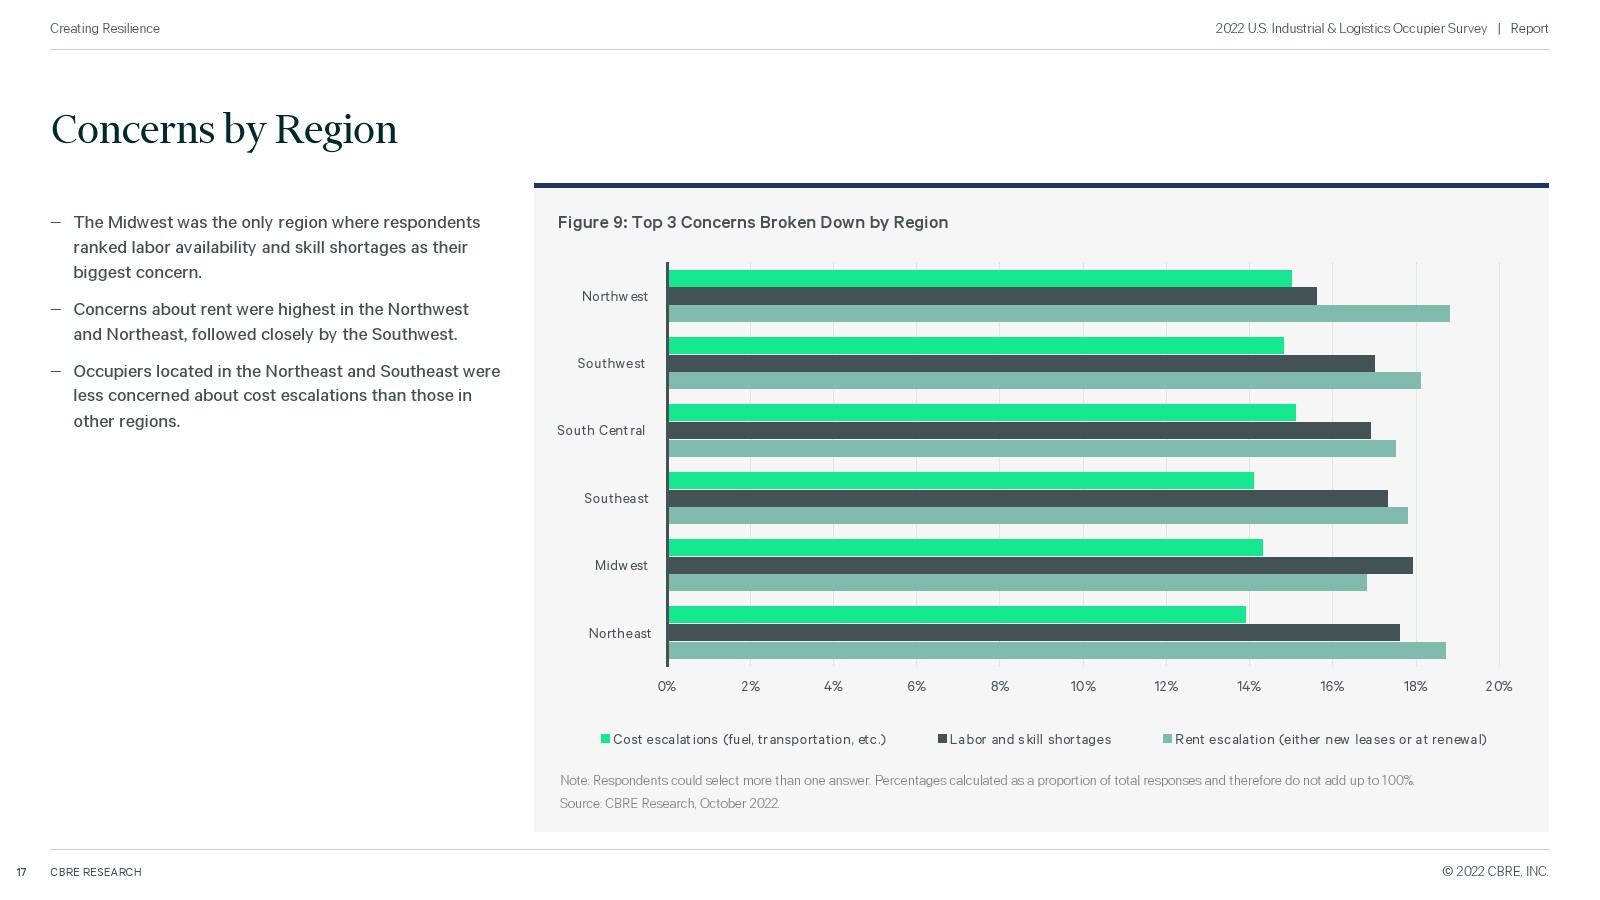
Task: Click the Southwest labor shortages bar
Action: (x=1021, y=364)
